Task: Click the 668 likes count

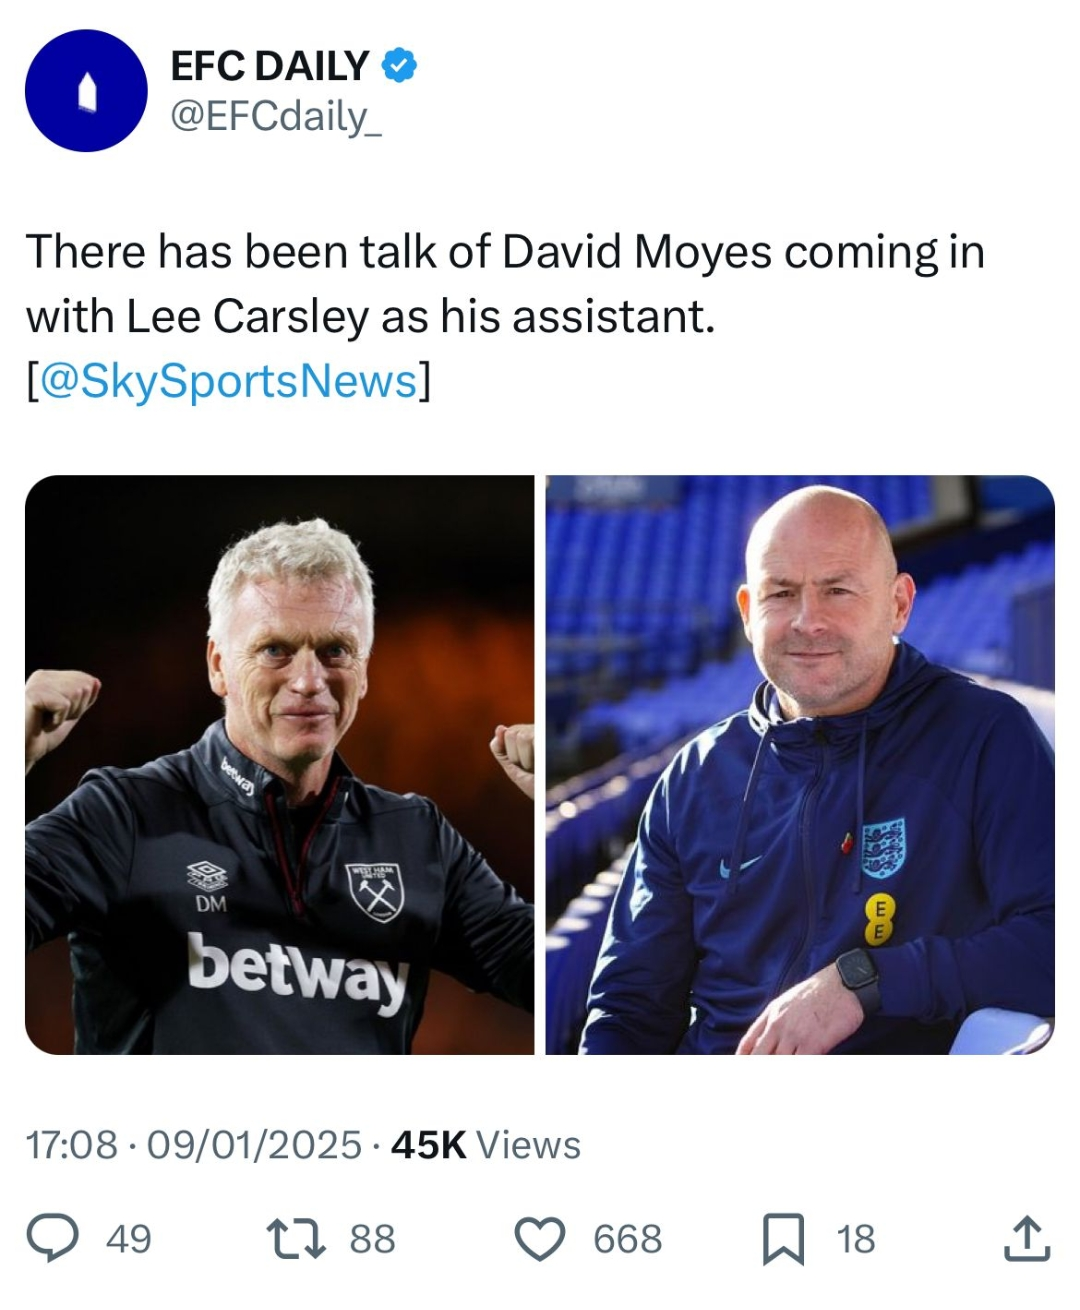Action: click(x=627, y=1239)
